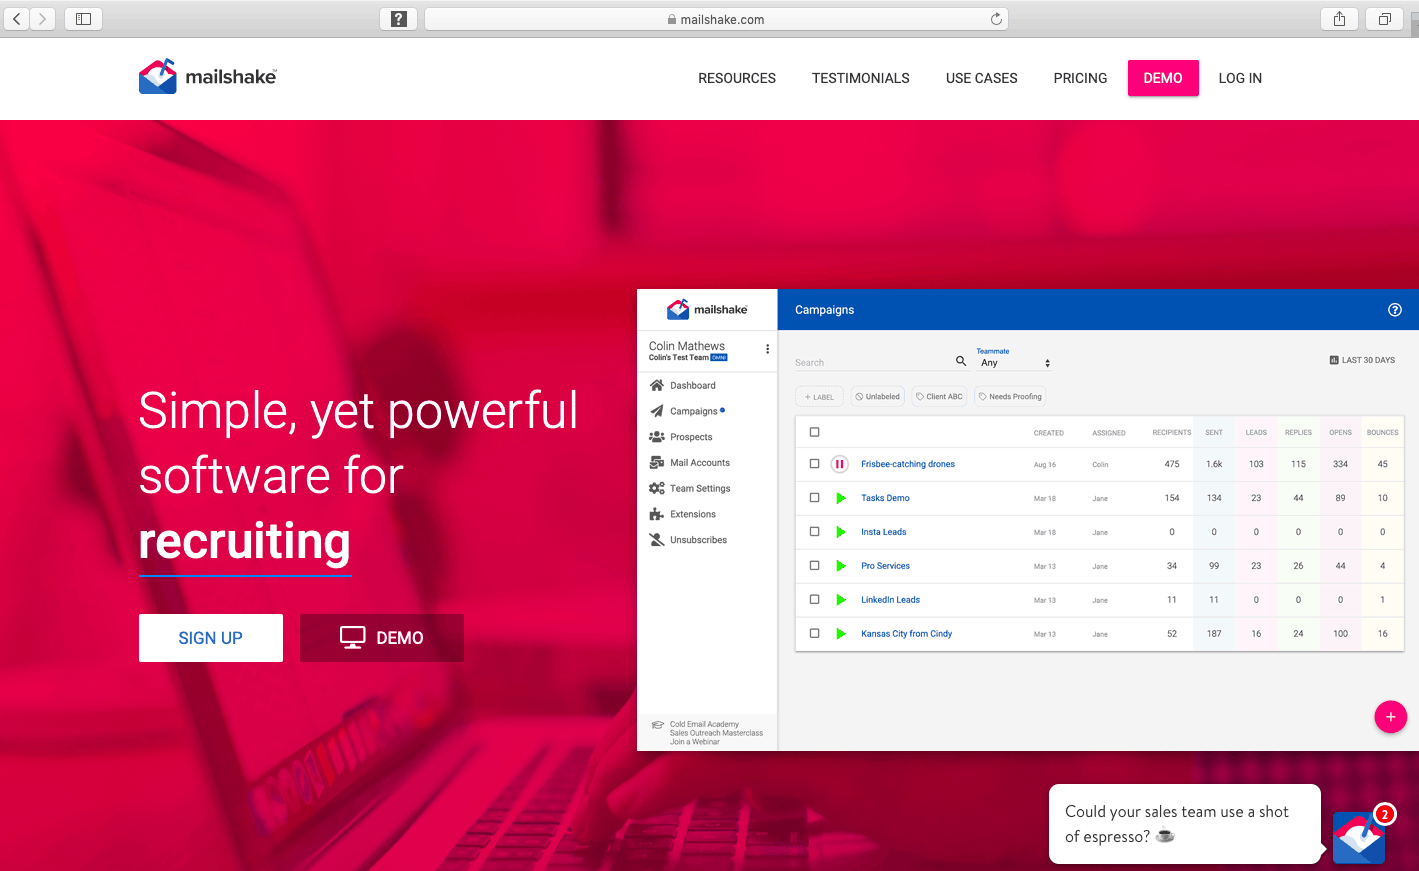Click the LAST 30 DAYS chart icon
The image size is (1419, 871).
coord(1334,360)
